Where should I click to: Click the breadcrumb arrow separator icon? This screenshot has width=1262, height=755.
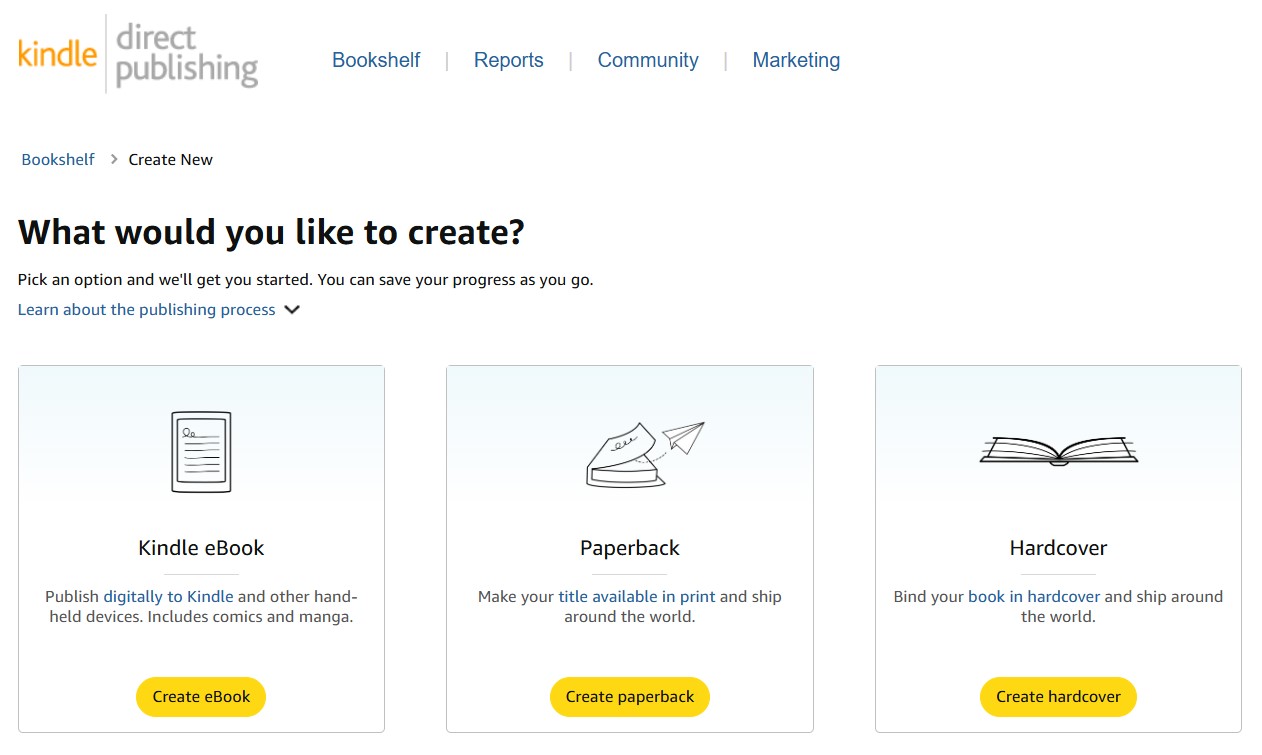click(x=114, y=159)
